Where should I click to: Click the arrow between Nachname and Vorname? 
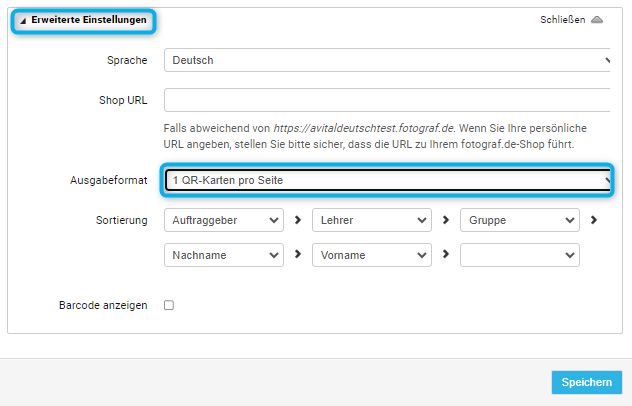[298, 254]
